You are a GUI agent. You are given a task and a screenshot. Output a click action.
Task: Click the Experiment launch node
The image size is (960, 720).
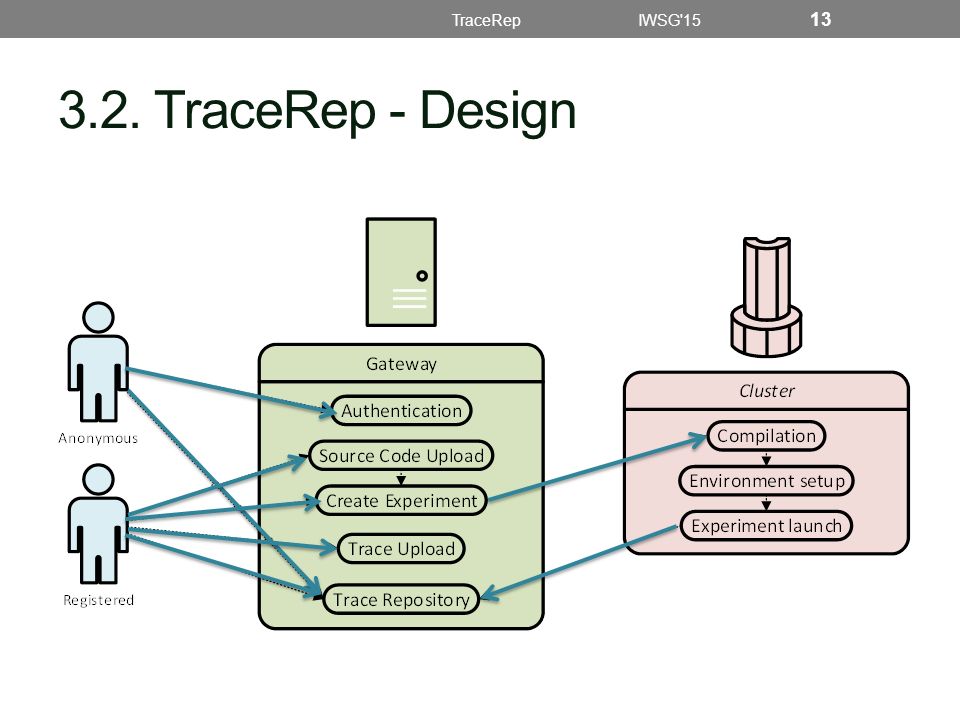(x=767, y=526)
